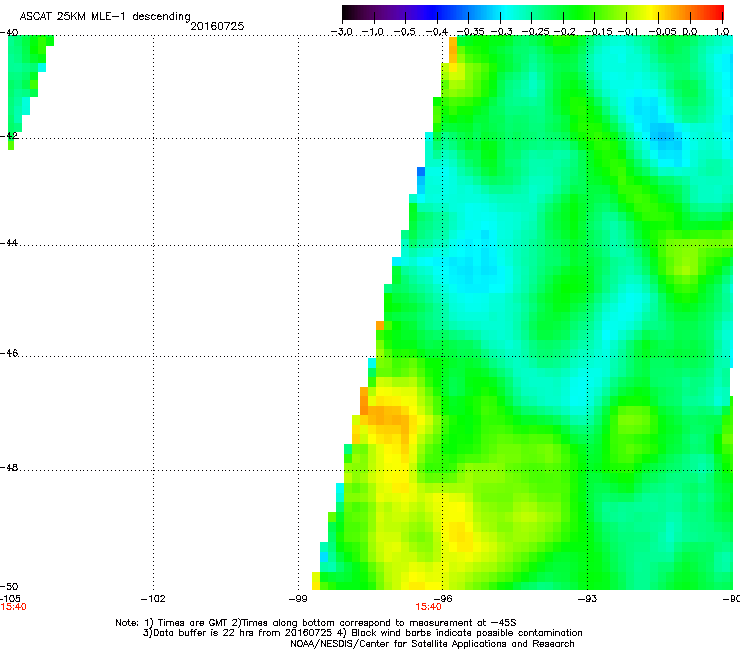This screenshot has width=740, height=650.
Task: Click the date label 20160725 under the title
Action: coord(217,26)
